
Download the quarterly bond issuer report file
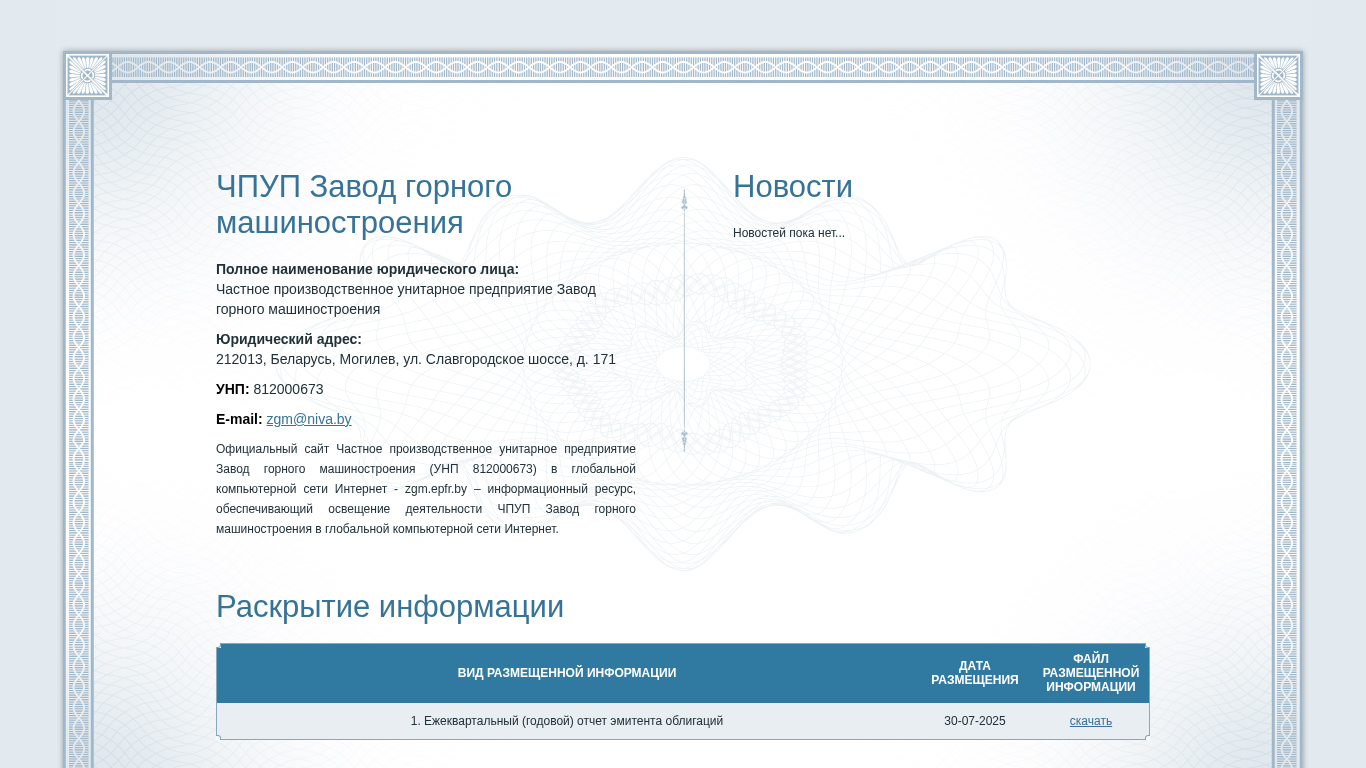click(1090, 721)
